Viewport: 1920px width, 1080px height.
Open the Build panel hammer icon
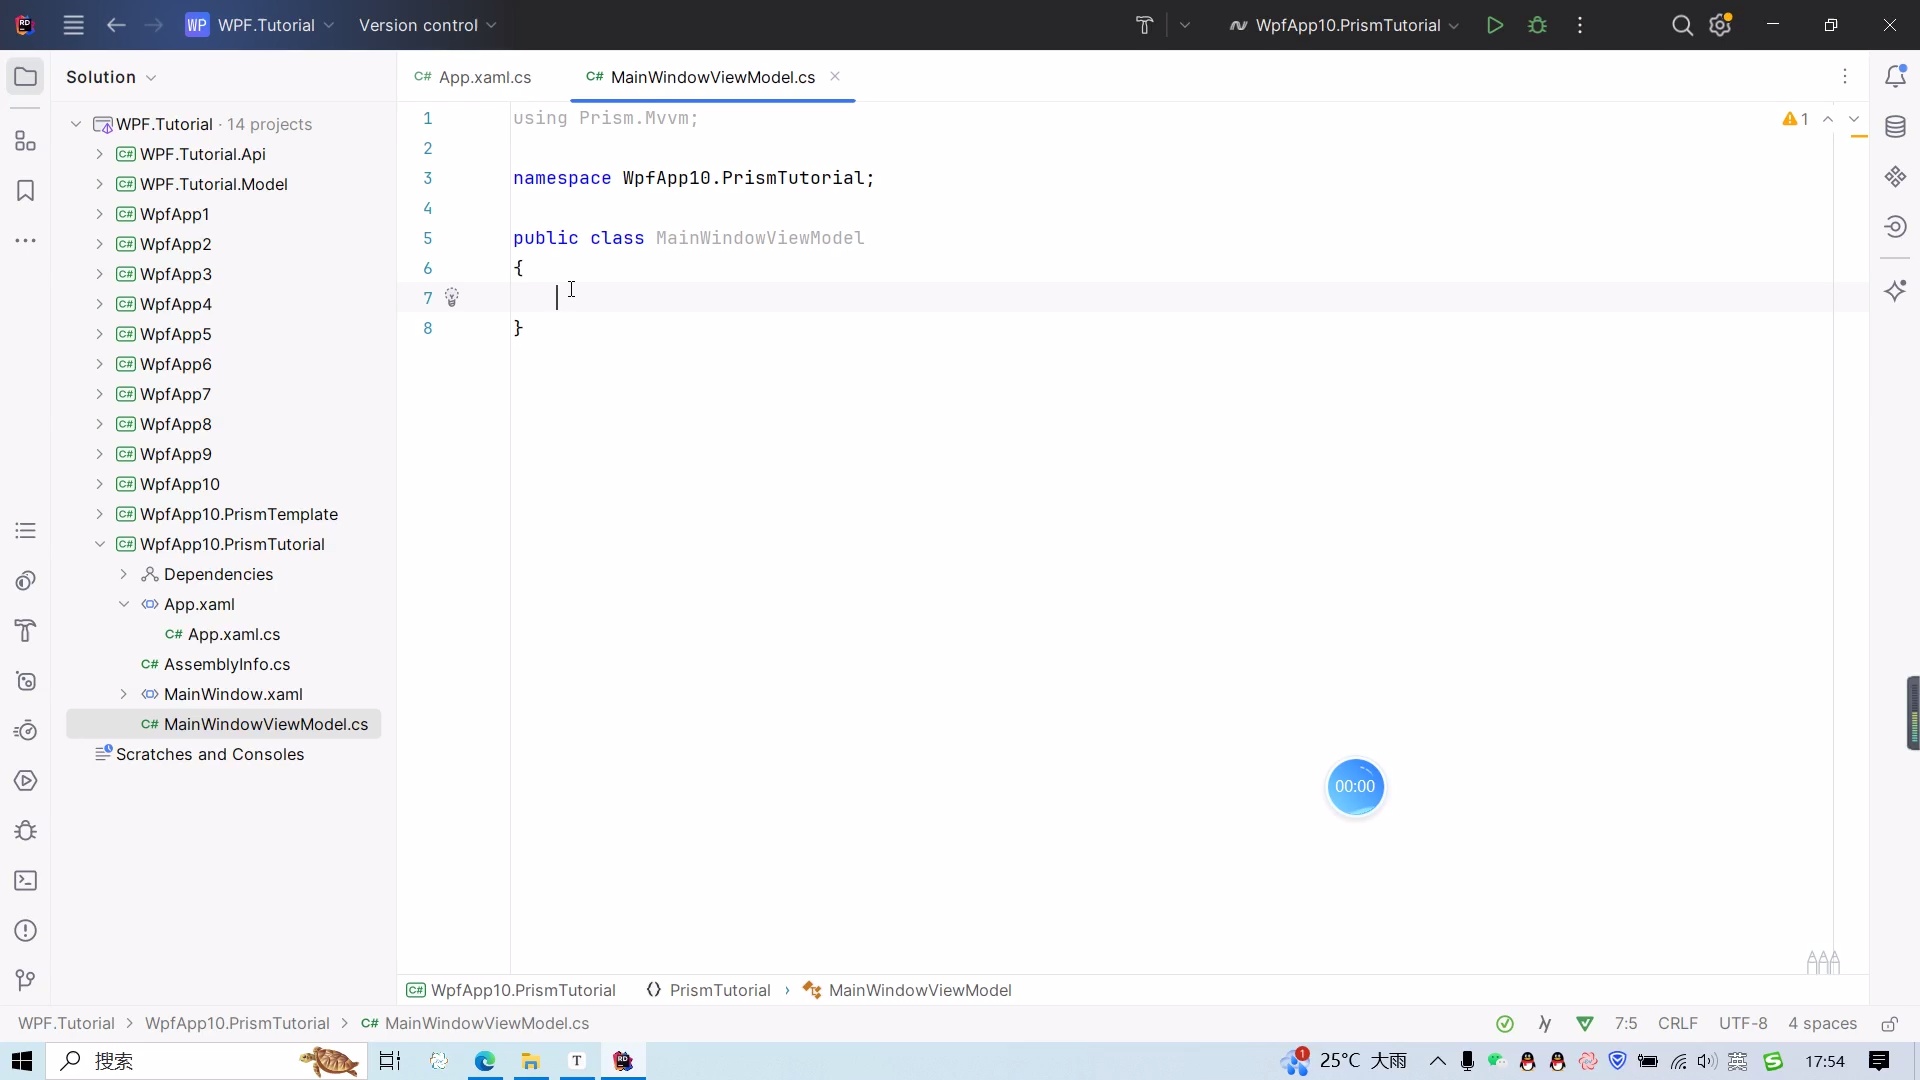point(24,631)
